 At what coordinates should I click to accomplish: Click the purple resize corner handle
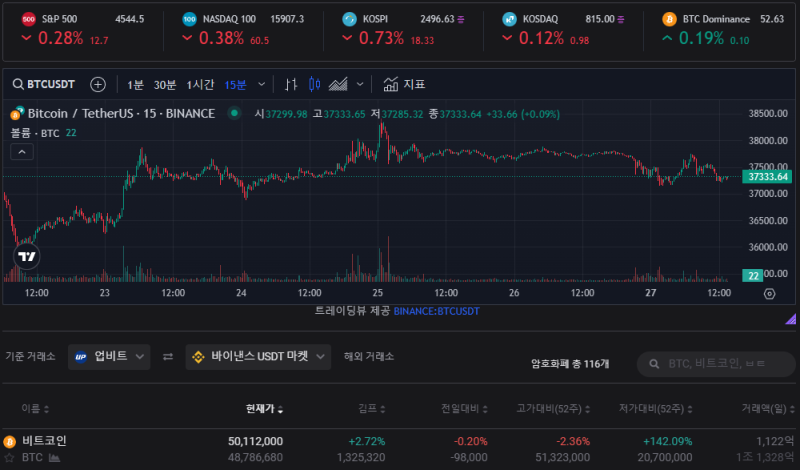pyautogui.click(x=791, y=319)
